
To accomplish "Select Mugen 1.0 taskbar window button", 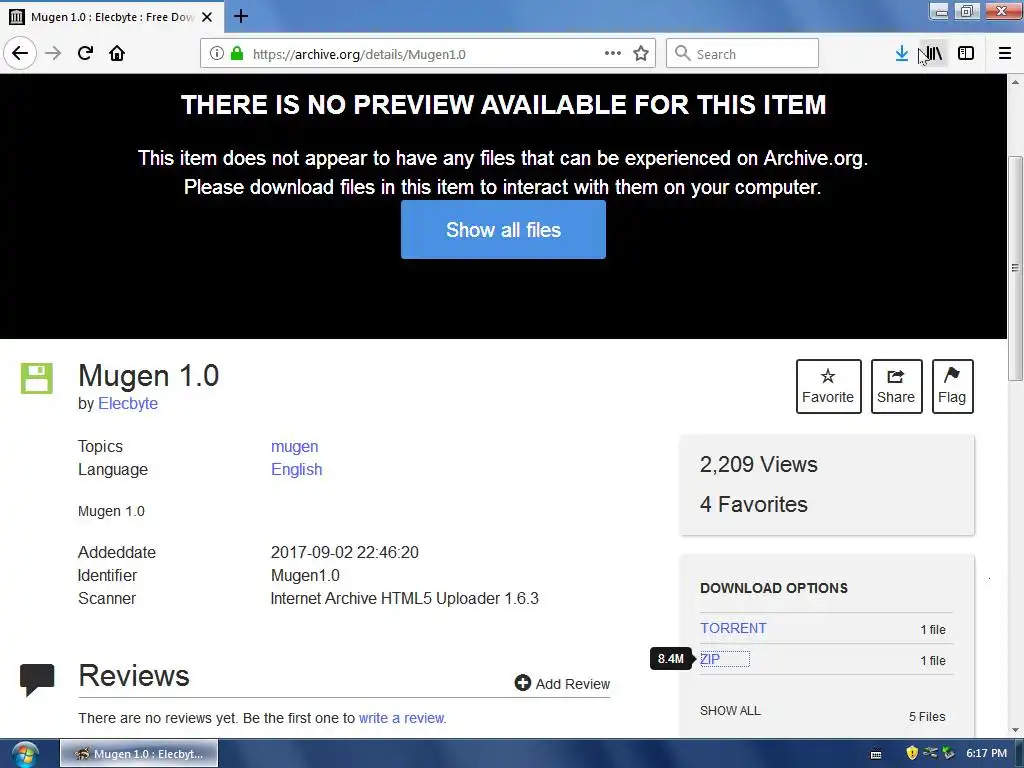I will [x=139, y=754].
